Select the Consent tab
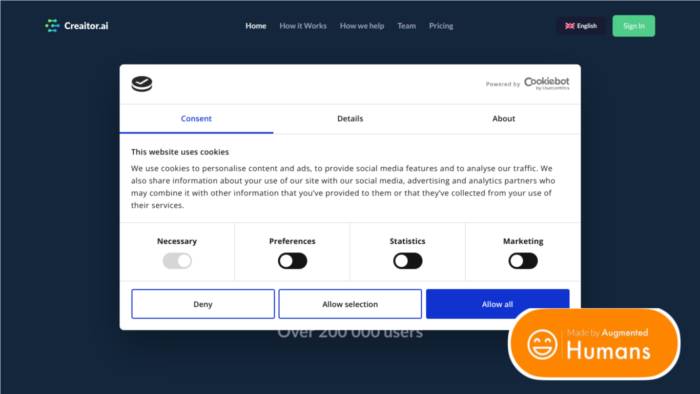700x394 pixels. (x=196, y=119)
